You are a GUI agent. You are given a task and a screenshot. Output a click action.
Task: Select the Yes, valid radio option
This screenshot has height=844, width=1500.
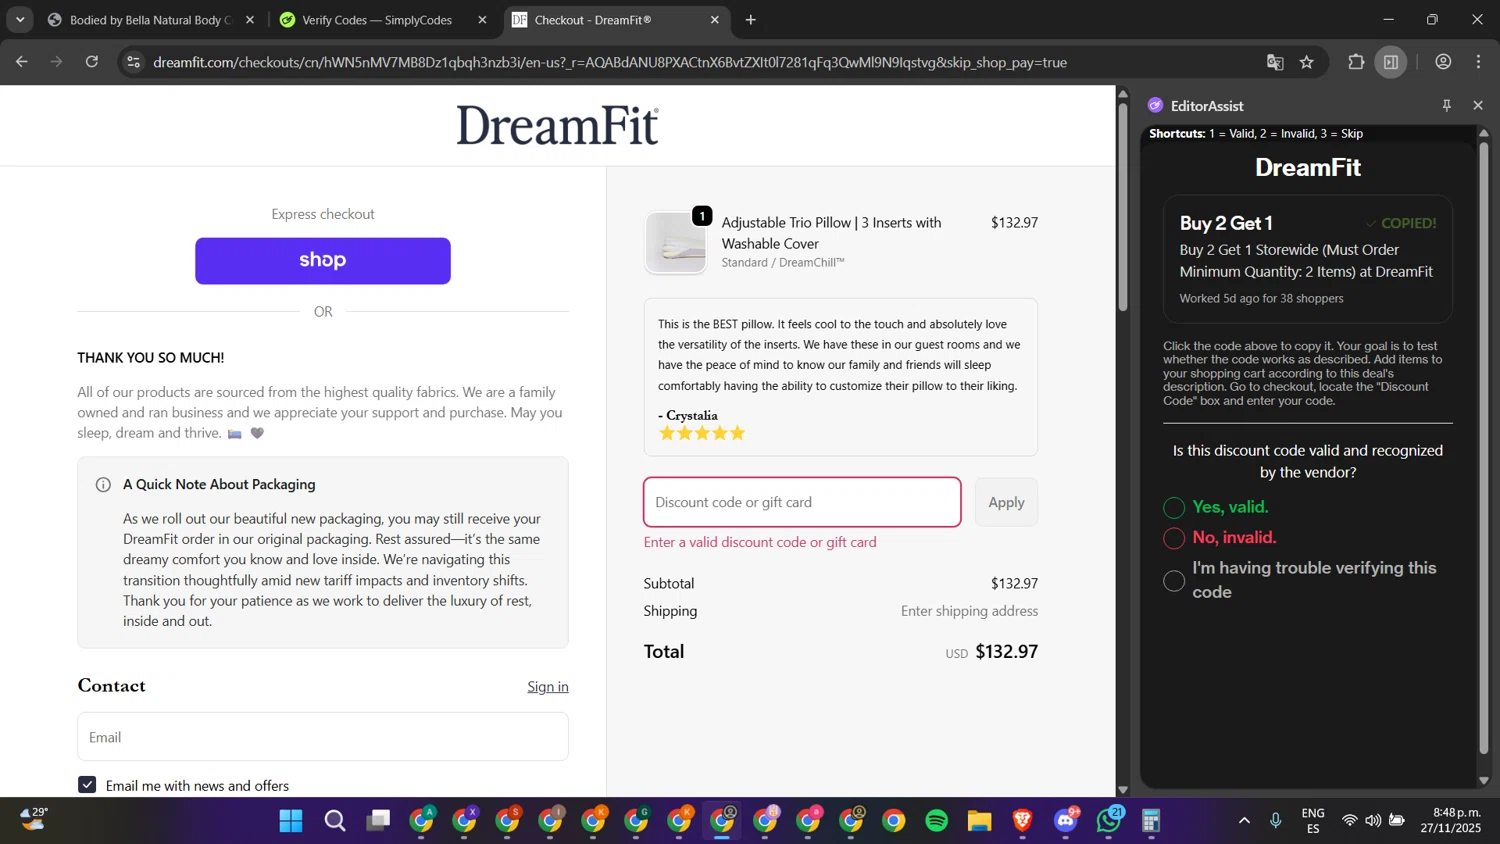[1174, 508]
